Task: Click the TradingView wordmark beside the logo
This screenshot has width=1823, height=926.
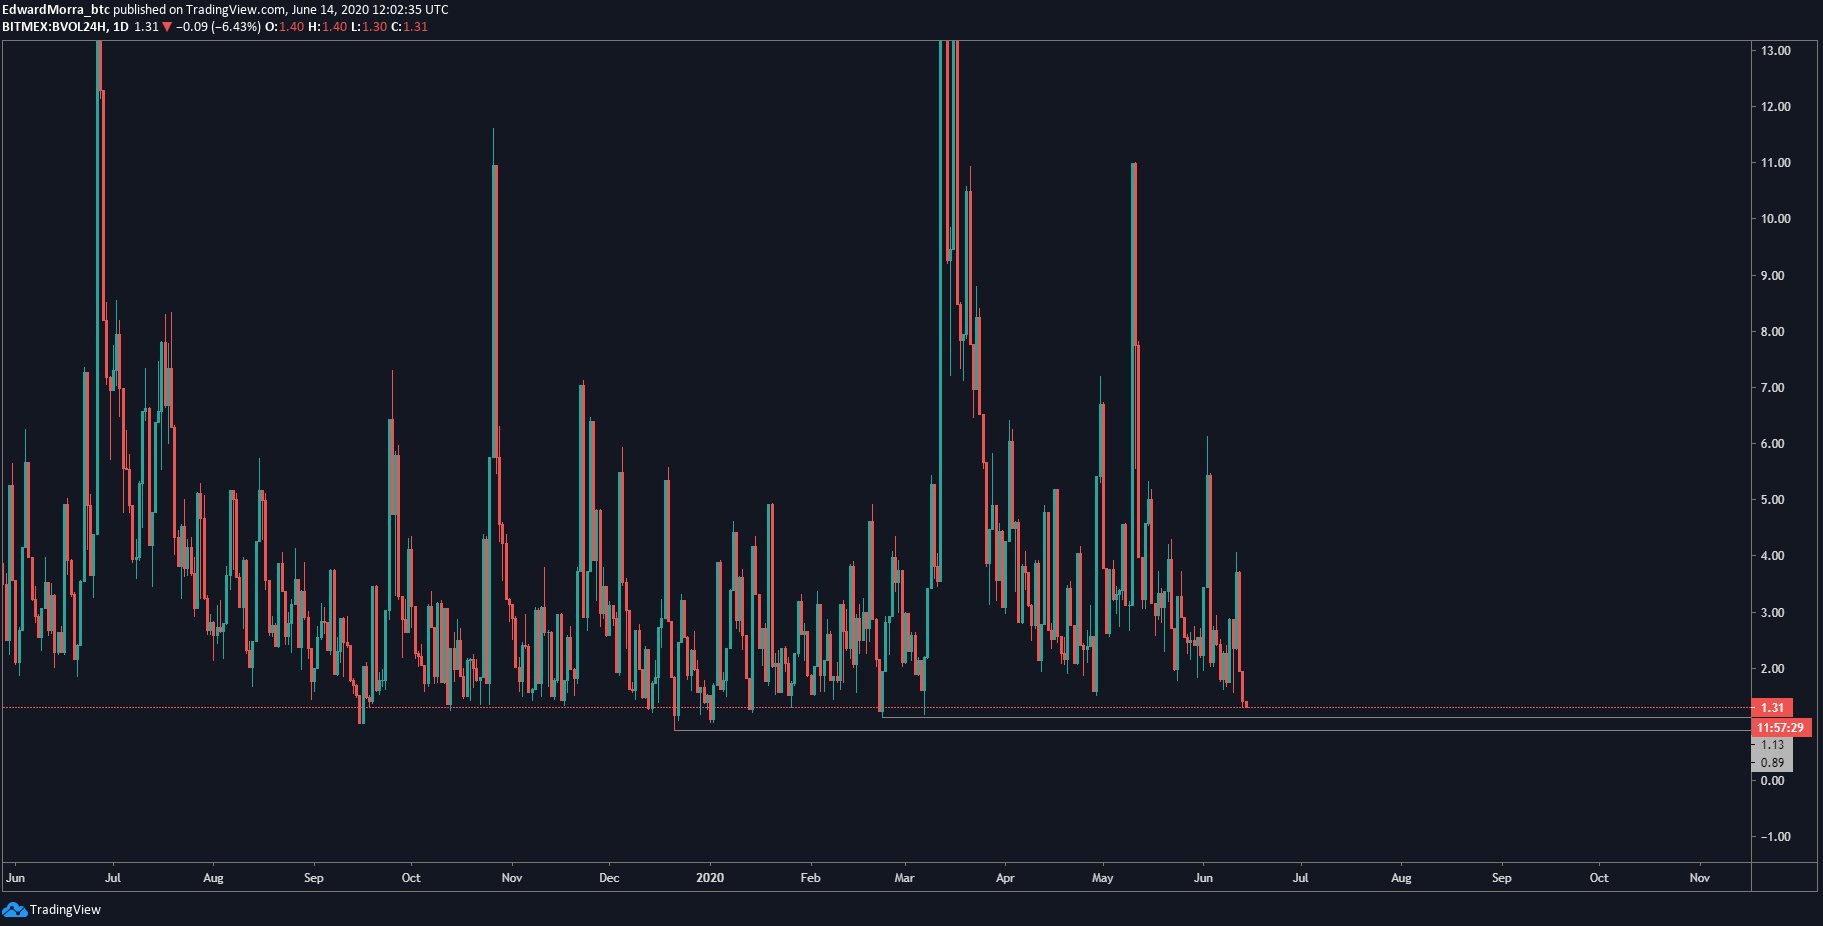Action: tap(65, 910)
